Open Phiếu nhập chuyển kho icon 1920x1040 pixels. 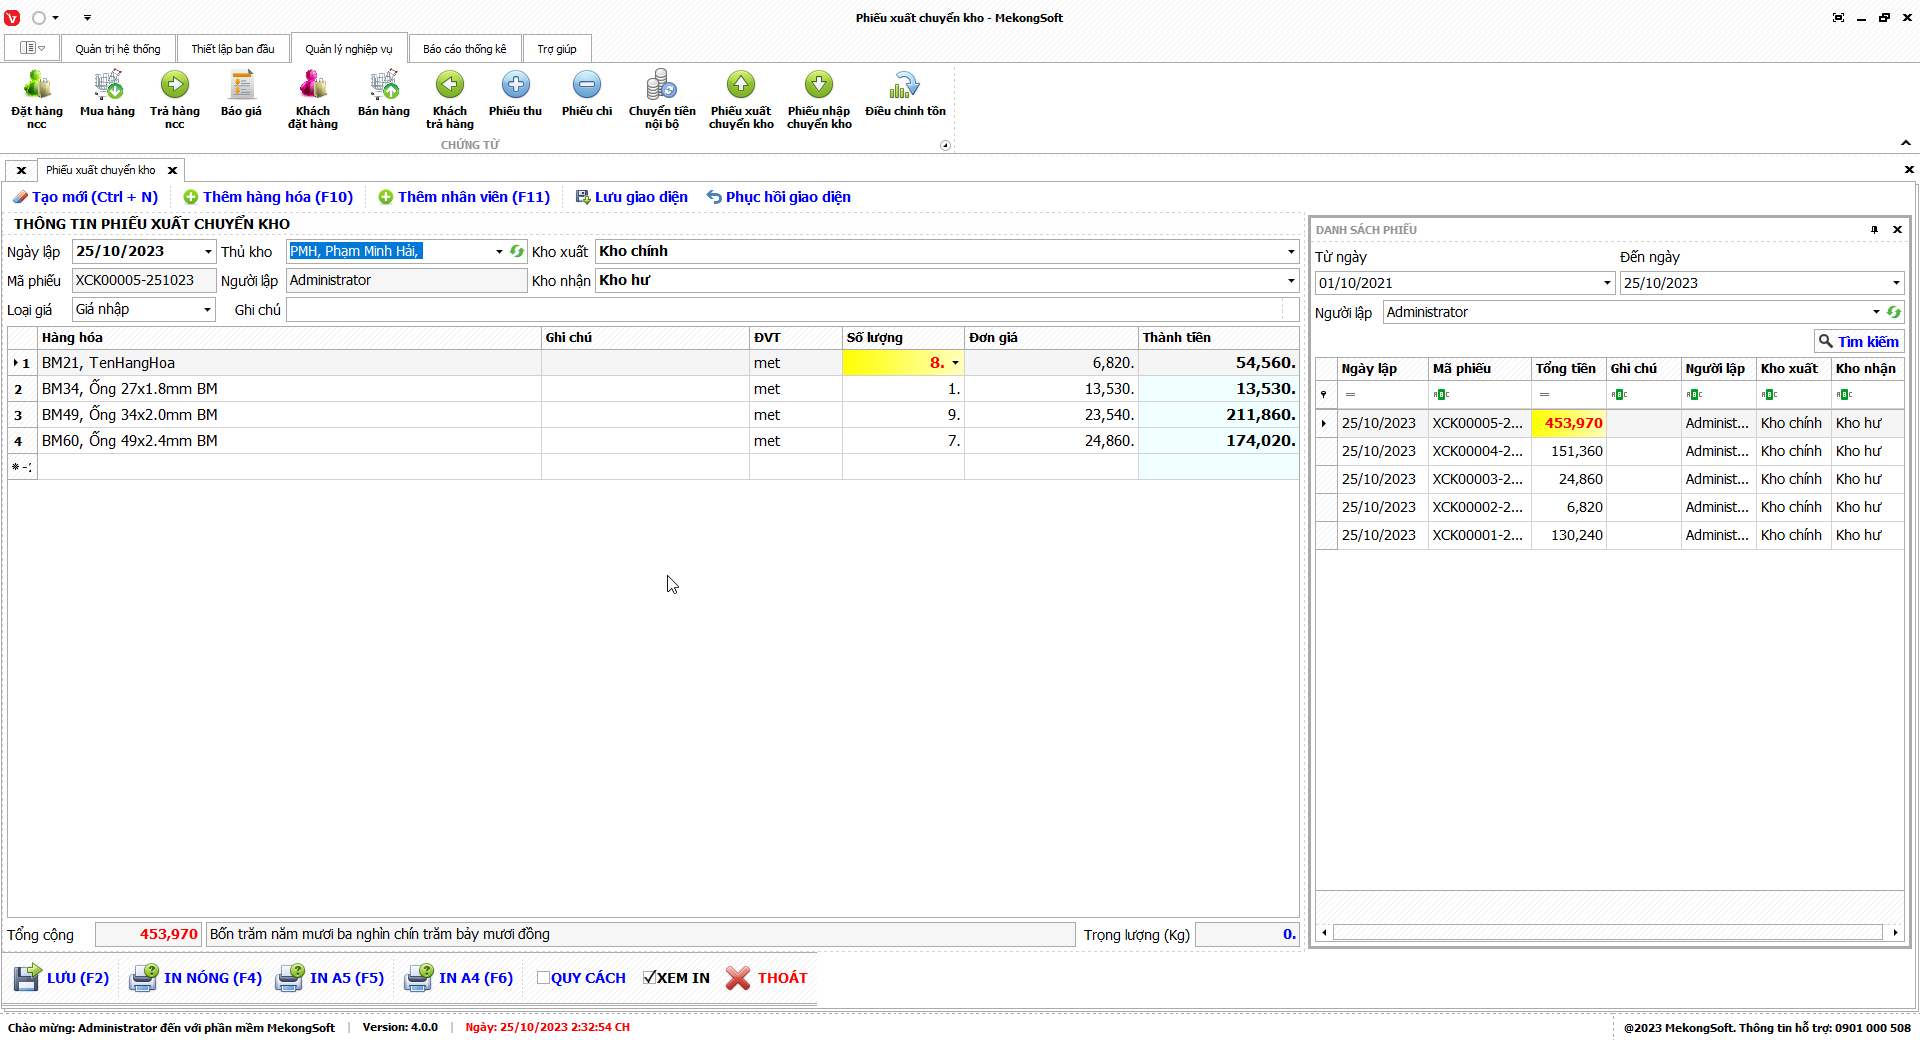[x=819, y=98]
